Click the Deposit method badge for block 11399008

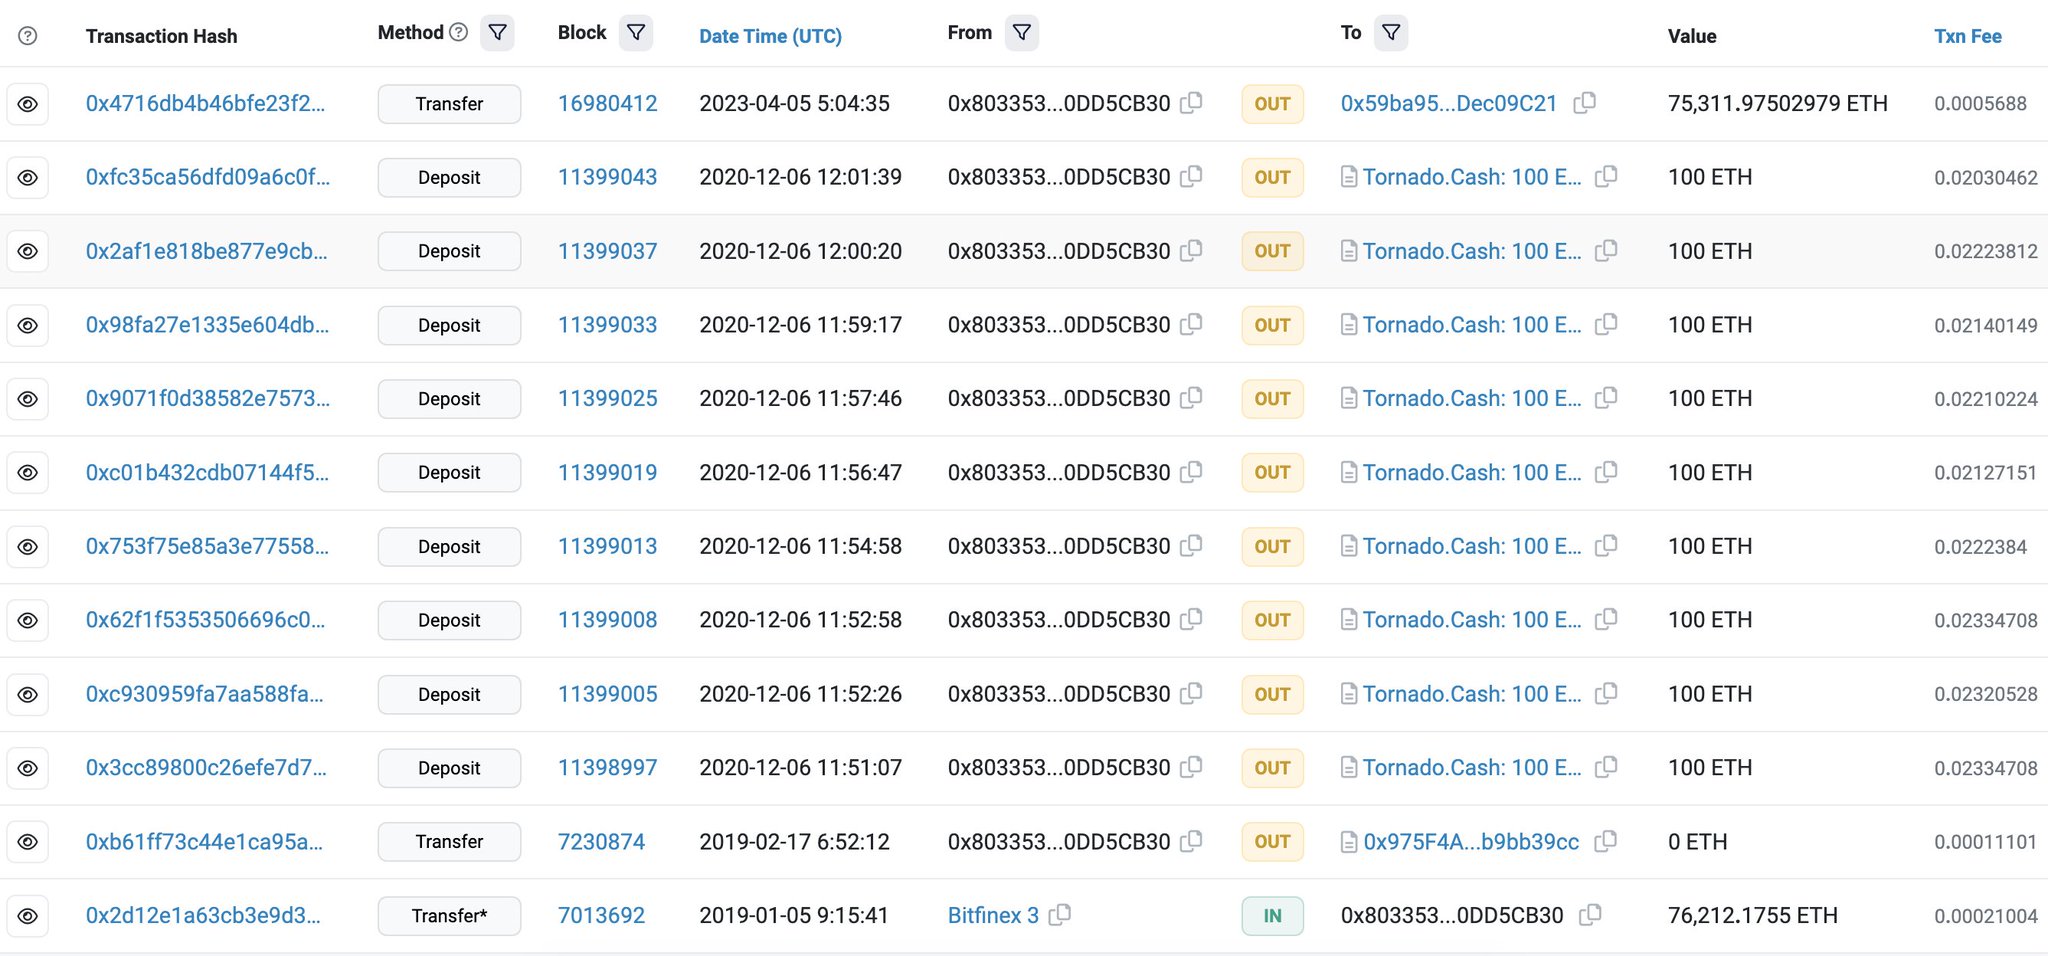(x=449, y=620)
